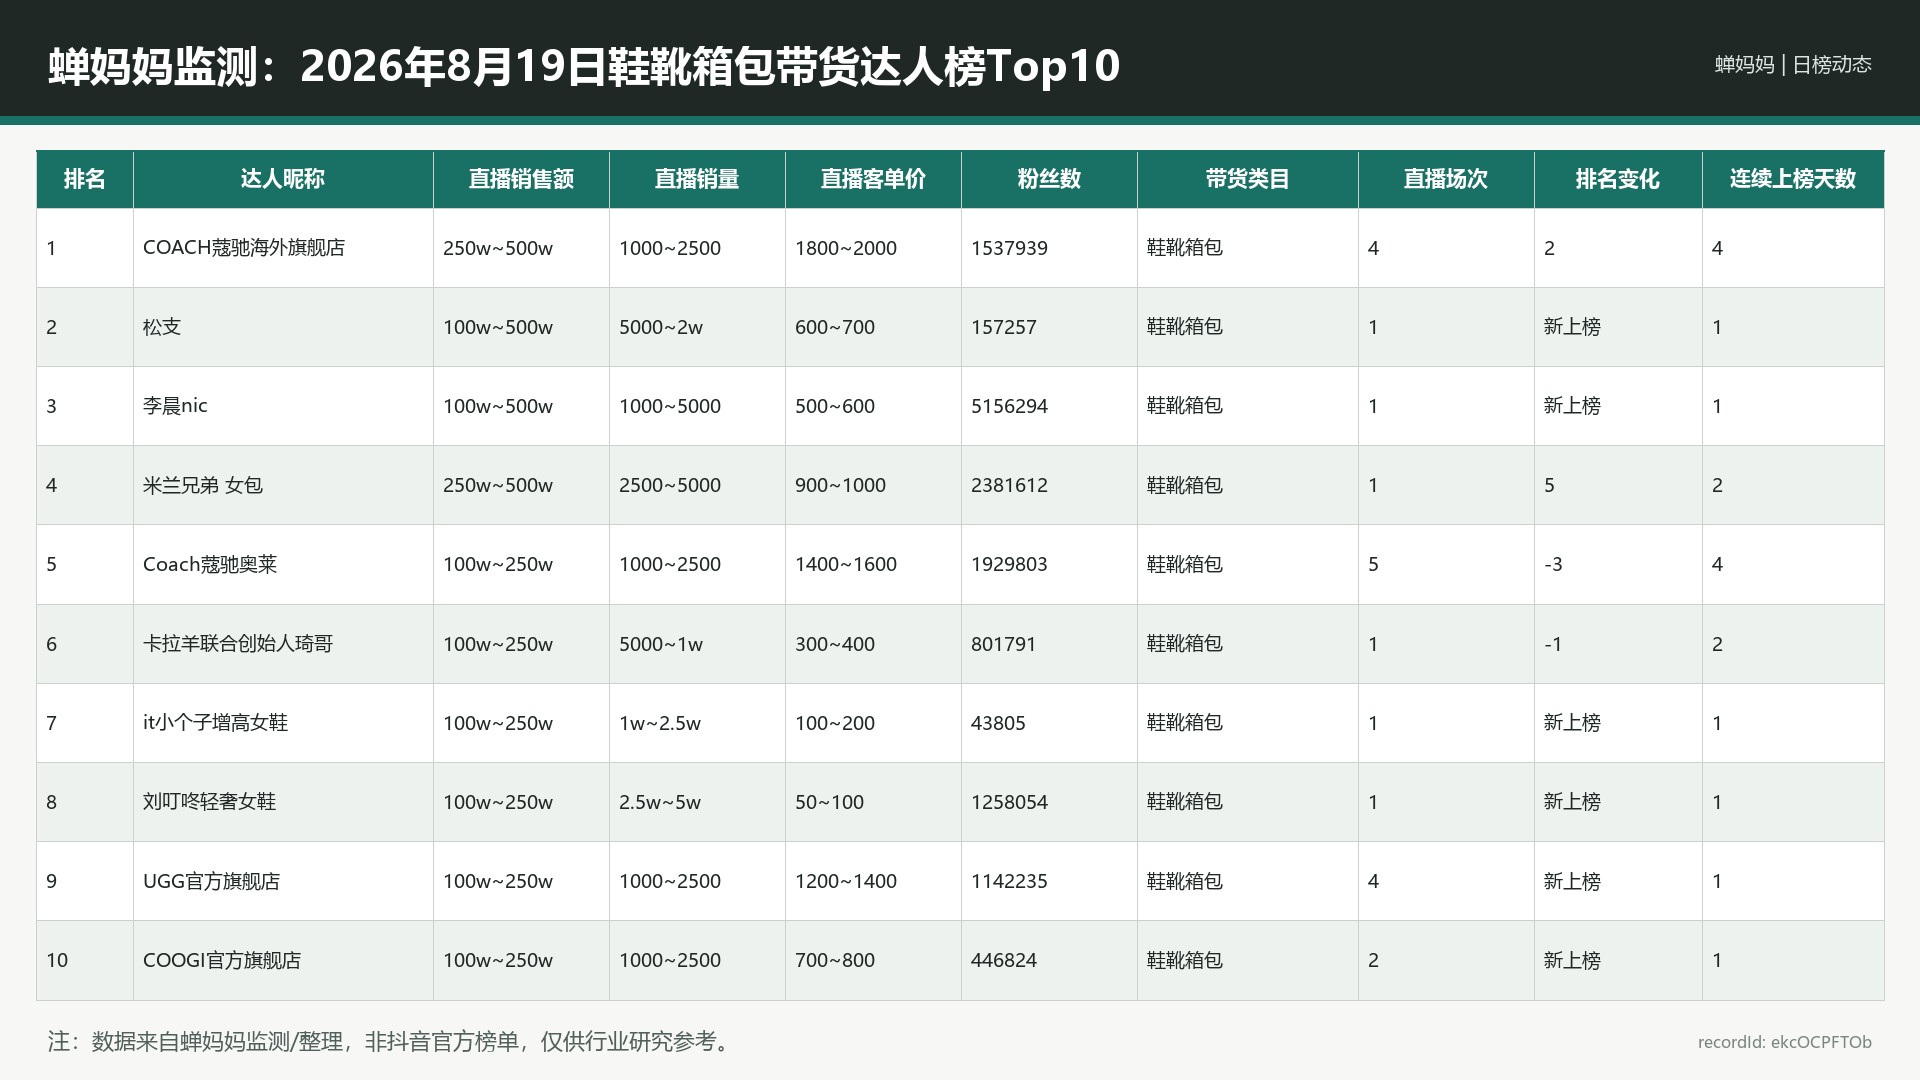Click fan count 1929803

[1009, 564]
